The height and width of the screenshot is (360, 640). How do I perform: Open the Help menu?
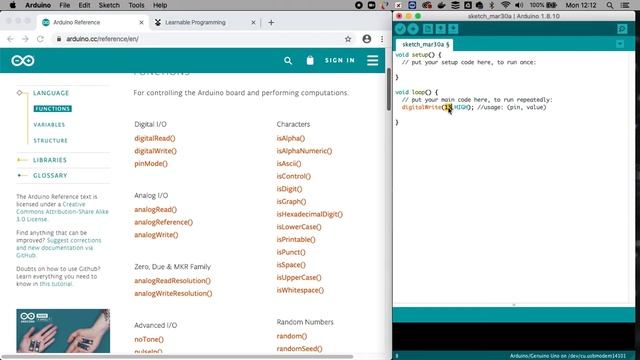(160, 5)
